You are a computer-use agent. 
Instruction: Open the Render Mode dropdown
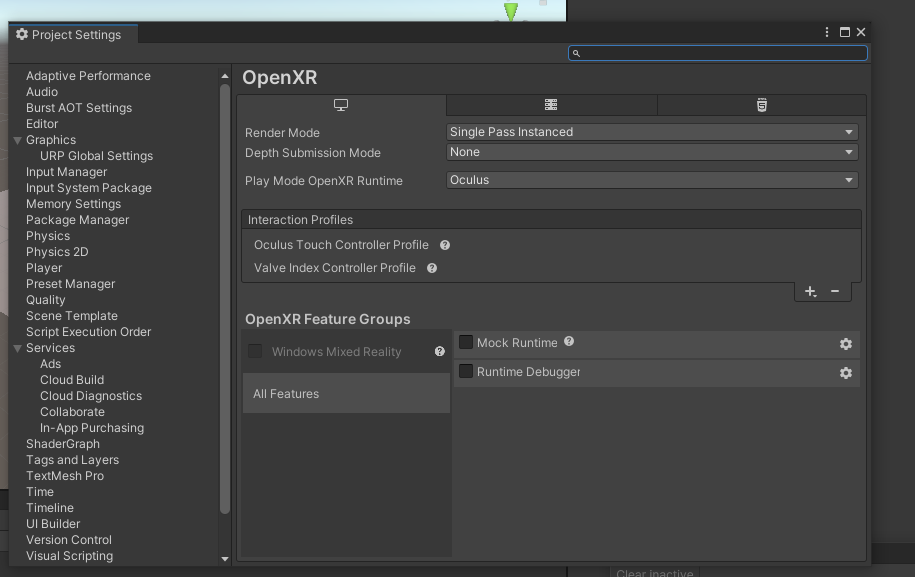(651, 131)
